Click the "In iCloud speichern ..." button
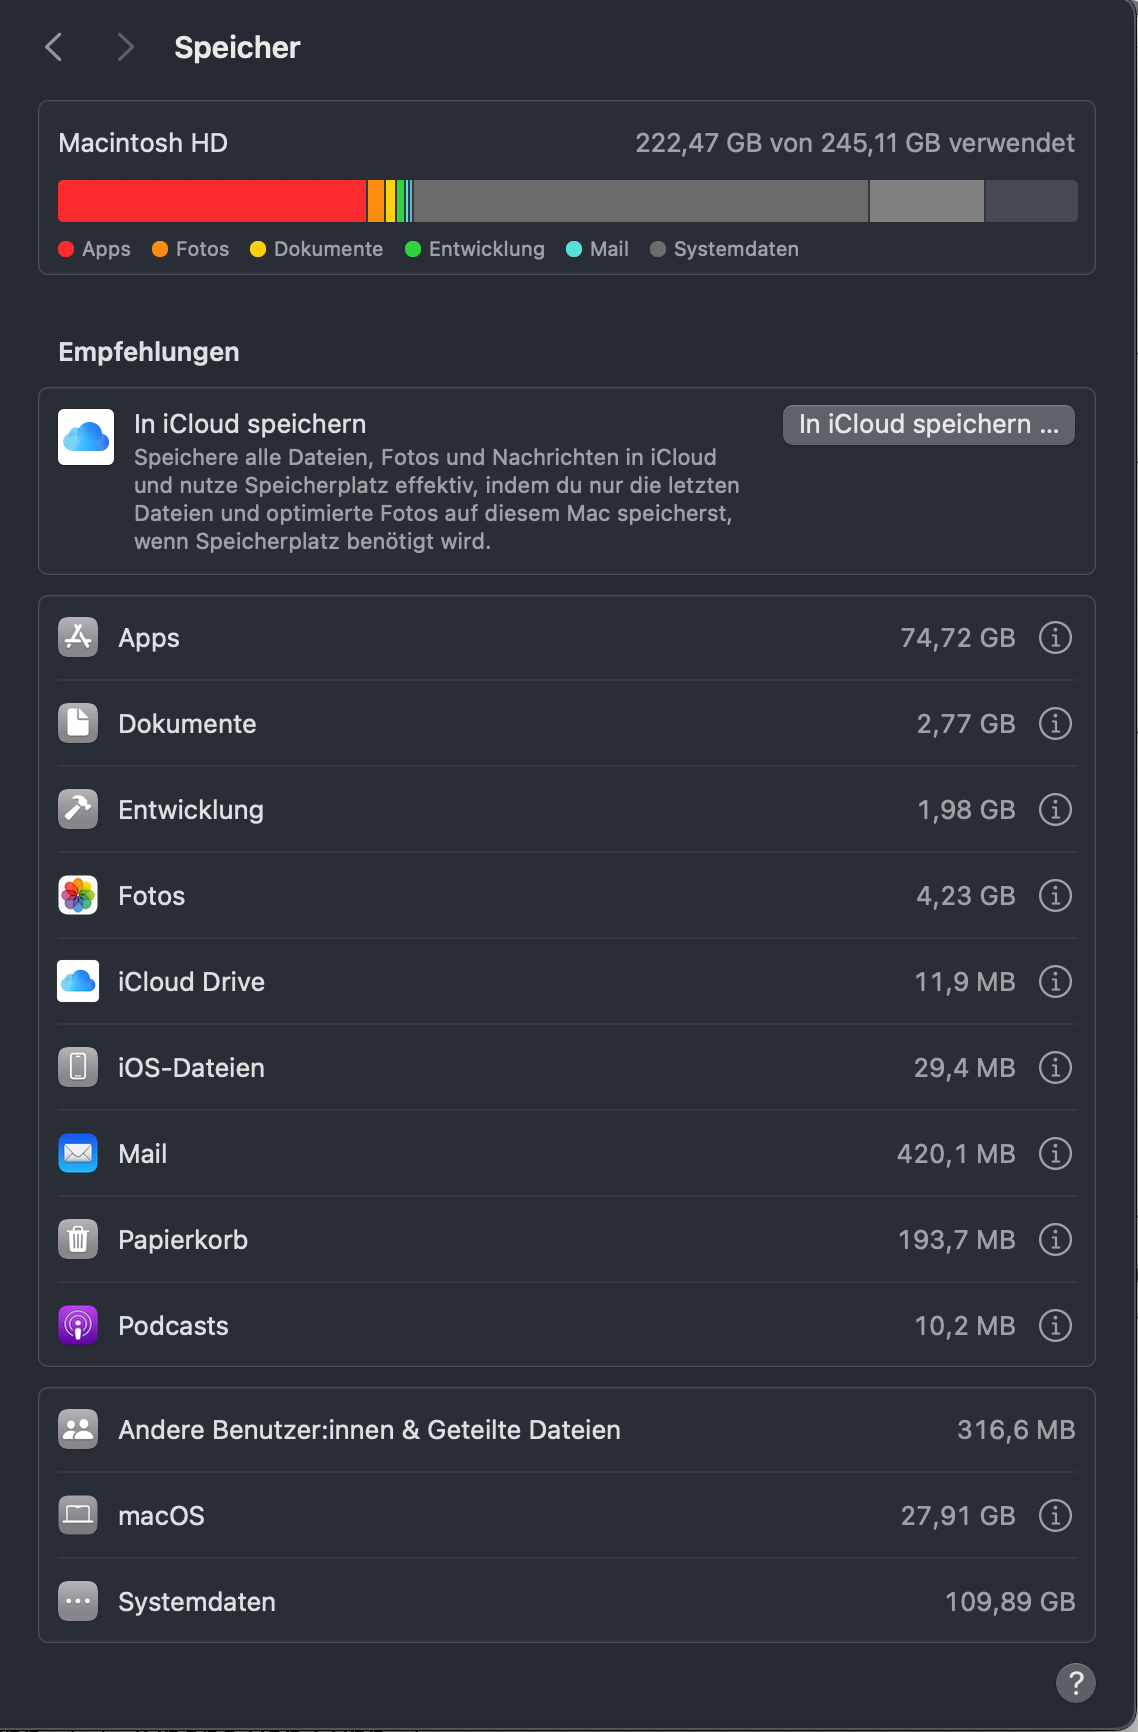The width and height of the screenshot is (1138, 1732). (x=928, y=425)
